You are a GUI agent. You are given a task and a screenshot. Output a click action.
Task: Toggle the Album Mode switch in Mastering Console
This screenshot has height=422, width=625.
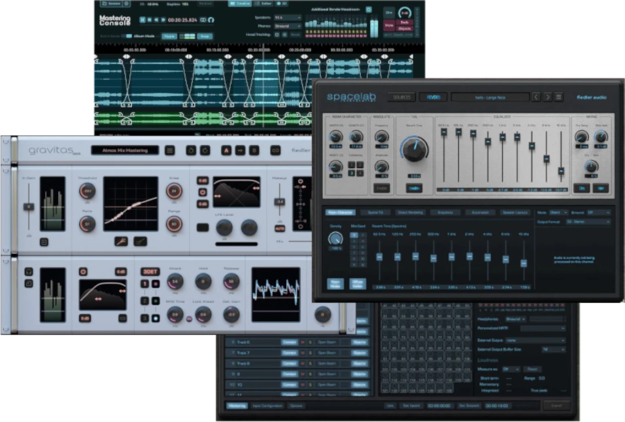click(x=128, y=36)
